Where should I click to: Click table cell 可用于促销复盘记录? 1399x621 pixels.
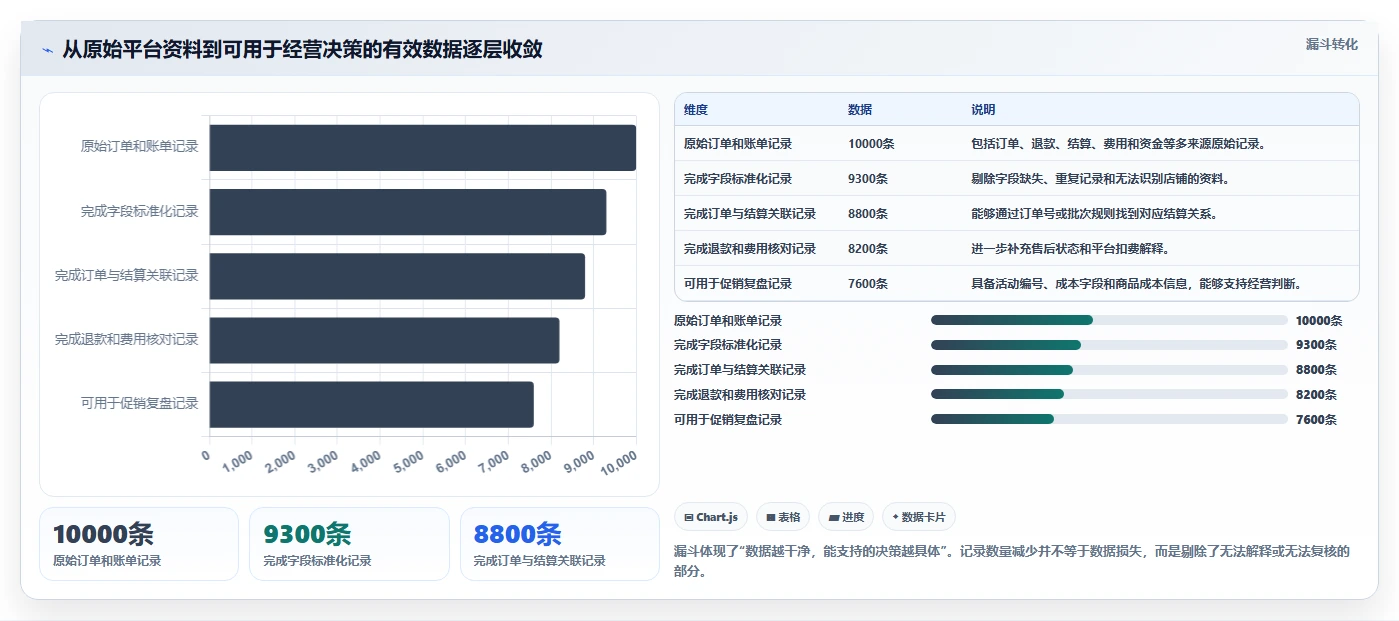tap(738, 284)
